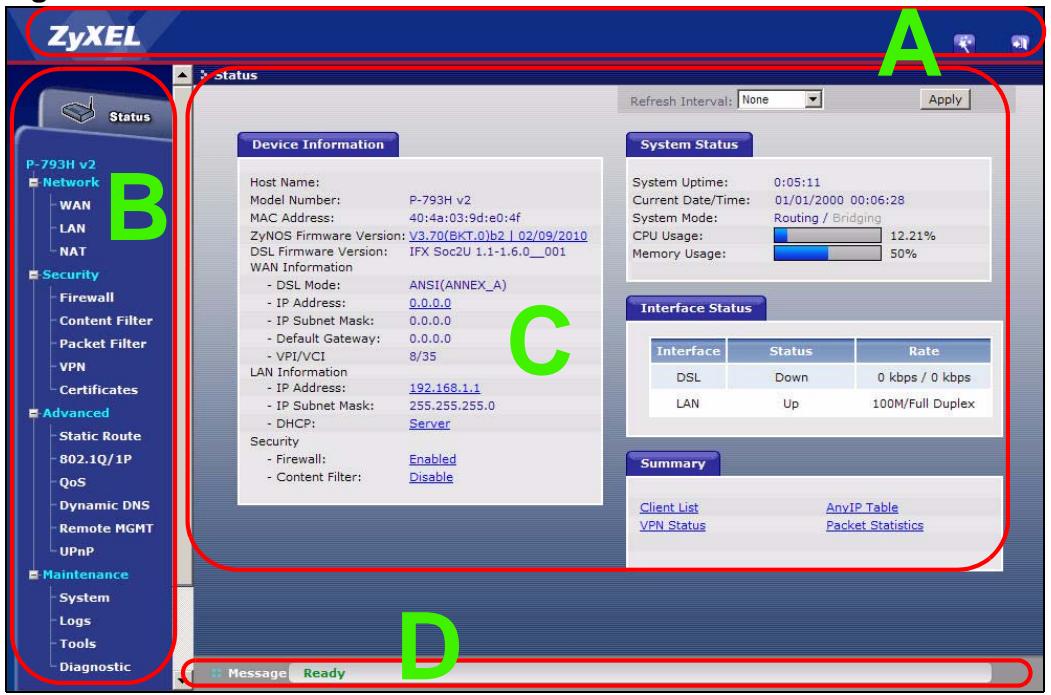Open the VPN Status link

[x=672, y=526]
